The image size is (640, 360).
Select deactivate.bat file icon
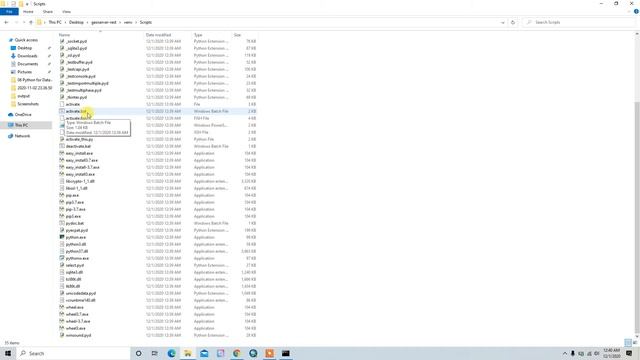[62, 146]
